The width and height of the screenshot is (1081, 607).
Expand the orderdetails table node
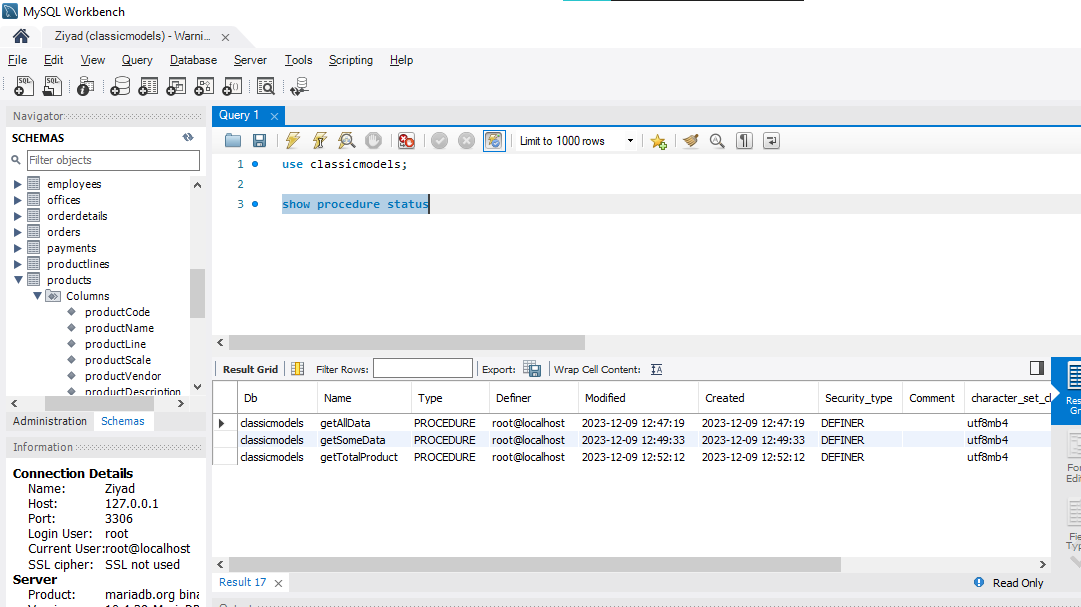coord(18,216)
